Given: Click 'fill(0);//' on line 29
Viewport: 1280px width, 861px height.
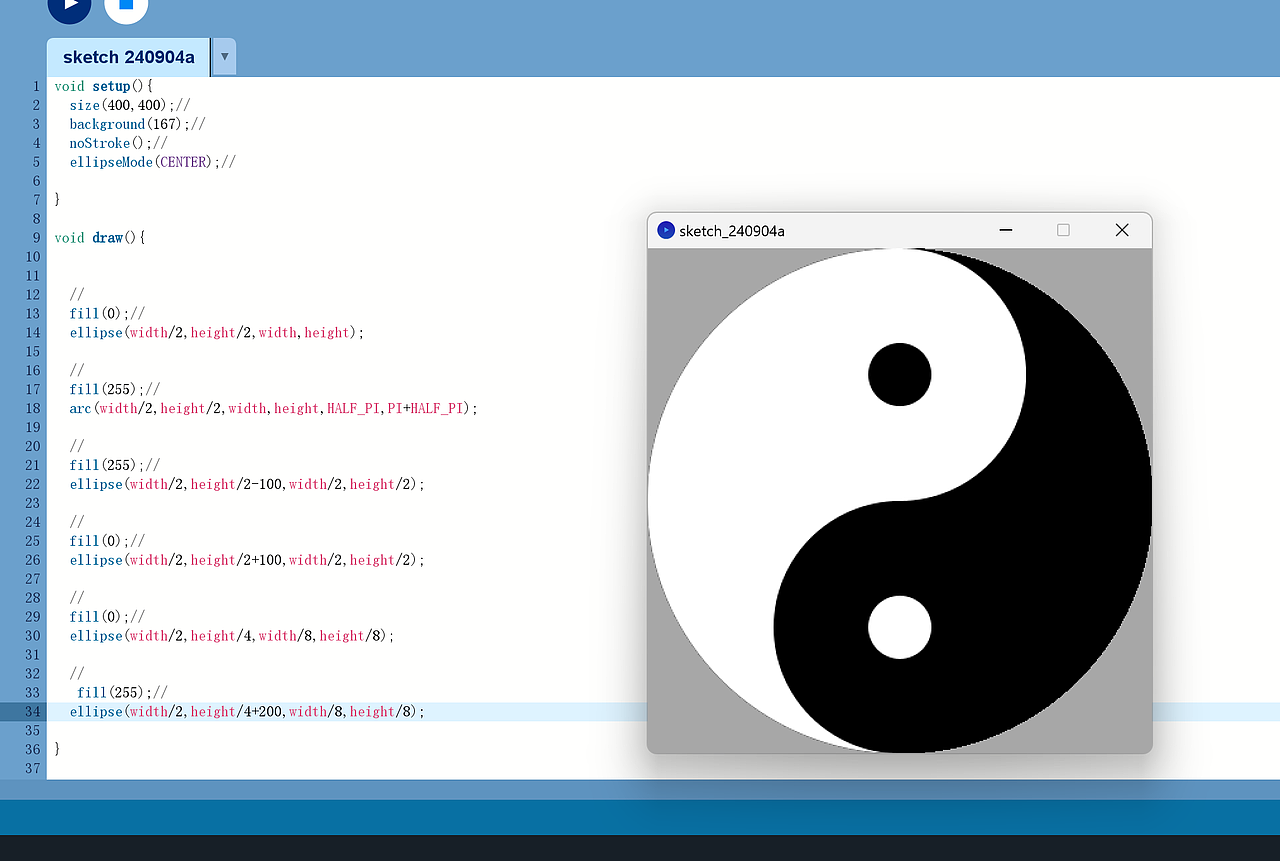Looking at the screenshot, I should pos(107,618).
